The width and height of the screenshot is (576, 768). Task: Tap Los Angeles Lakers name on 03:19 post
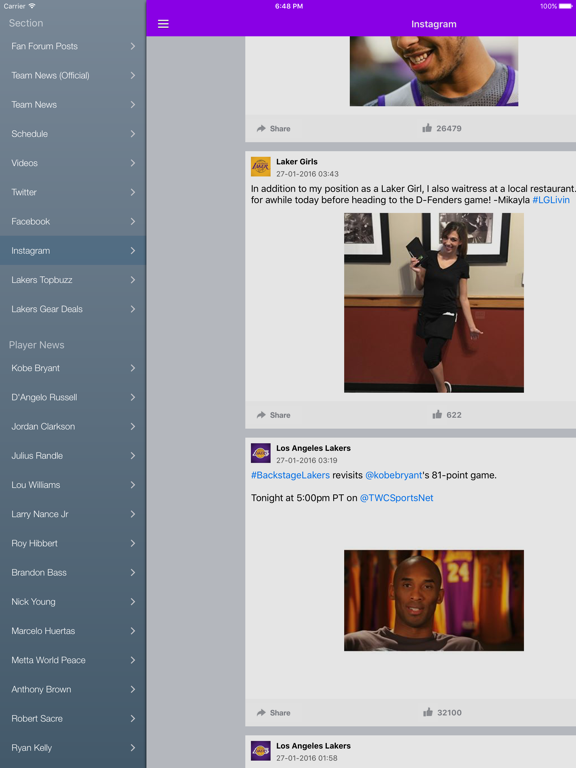tap(313, 448)
